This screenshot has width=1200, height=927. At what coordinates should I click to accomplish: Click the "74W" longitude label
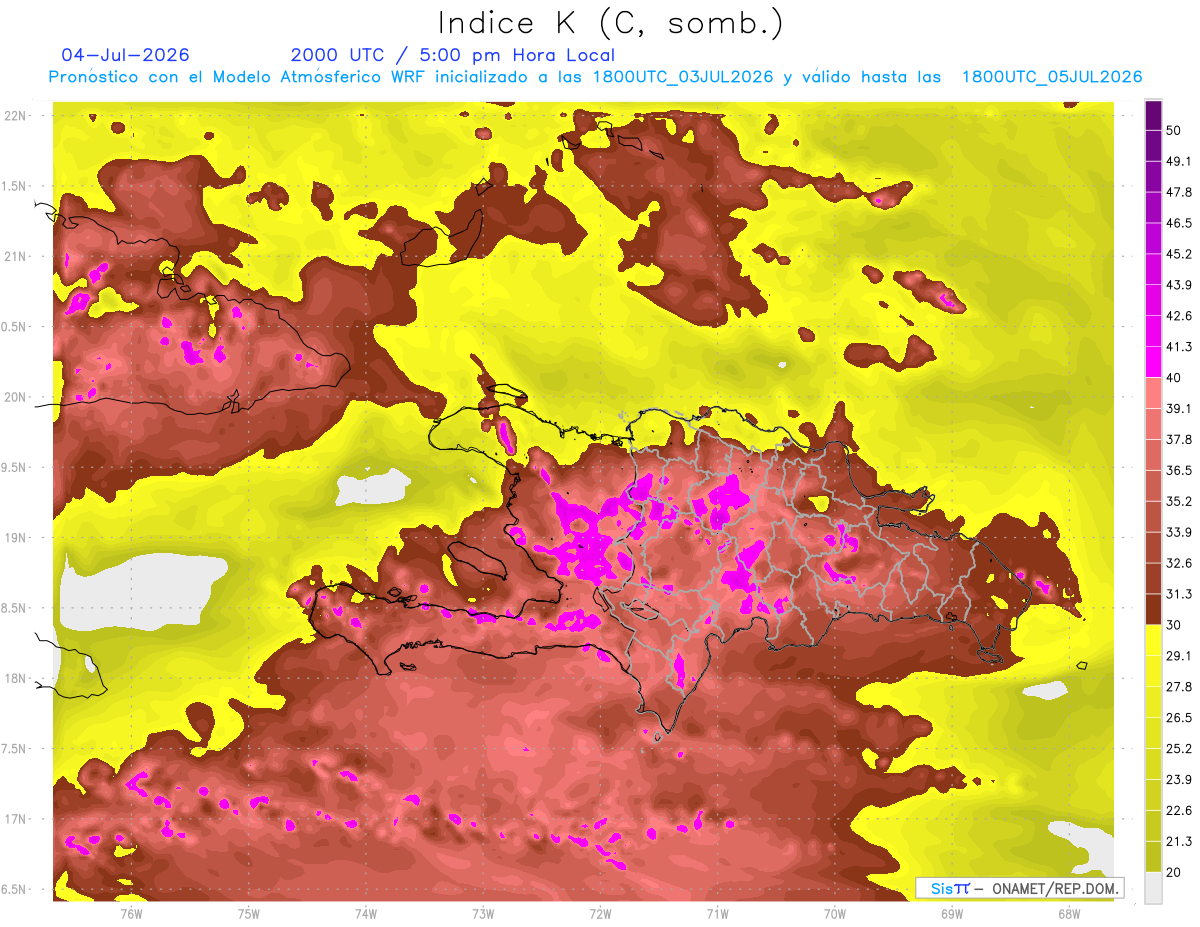coord(366,913)
